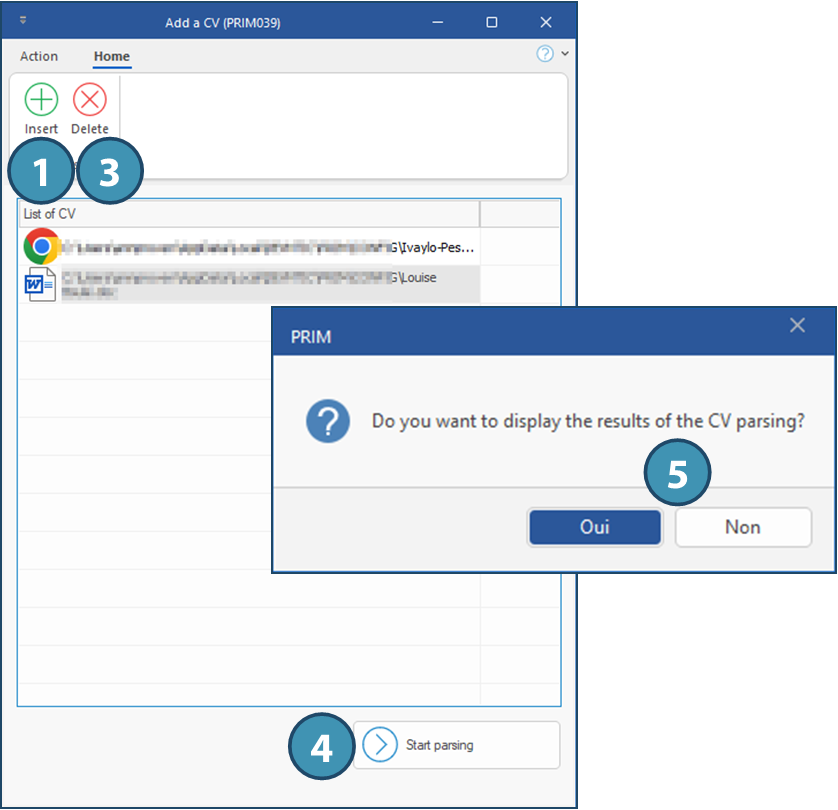838x810 pixels.
Task: Close the PRIM dialog with the X
Action: tap(797, 325)
